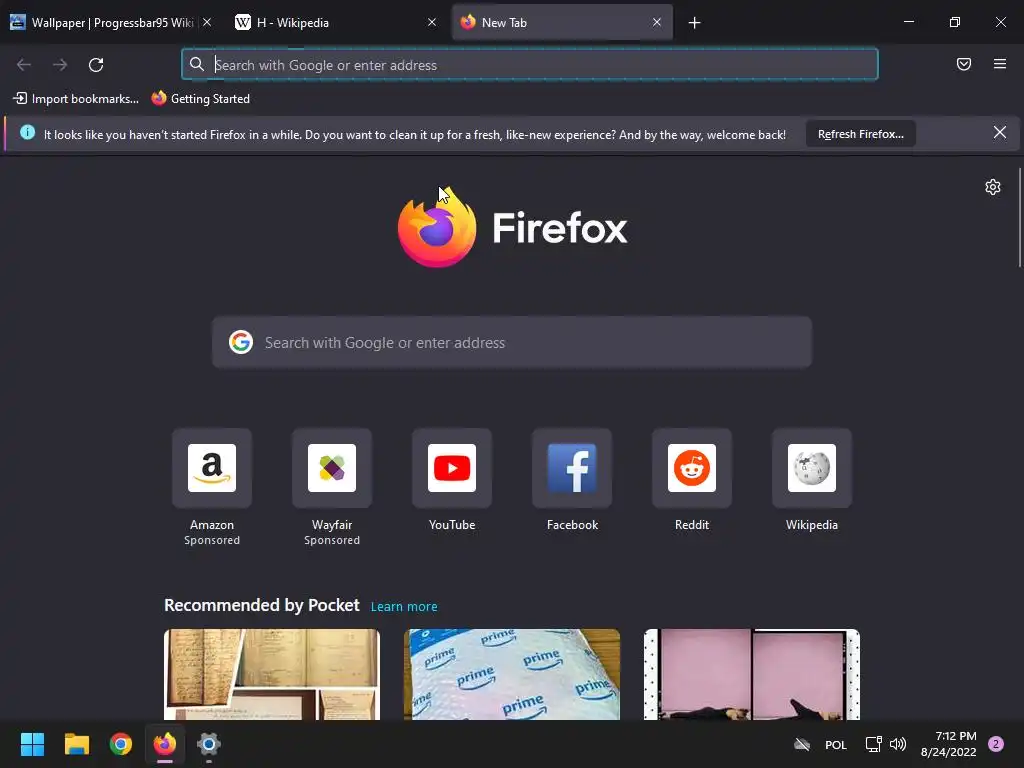Launch Google Chrome from the taskbar
Image resolution: width=1024 pixels, height=768 pixels.
121,744
